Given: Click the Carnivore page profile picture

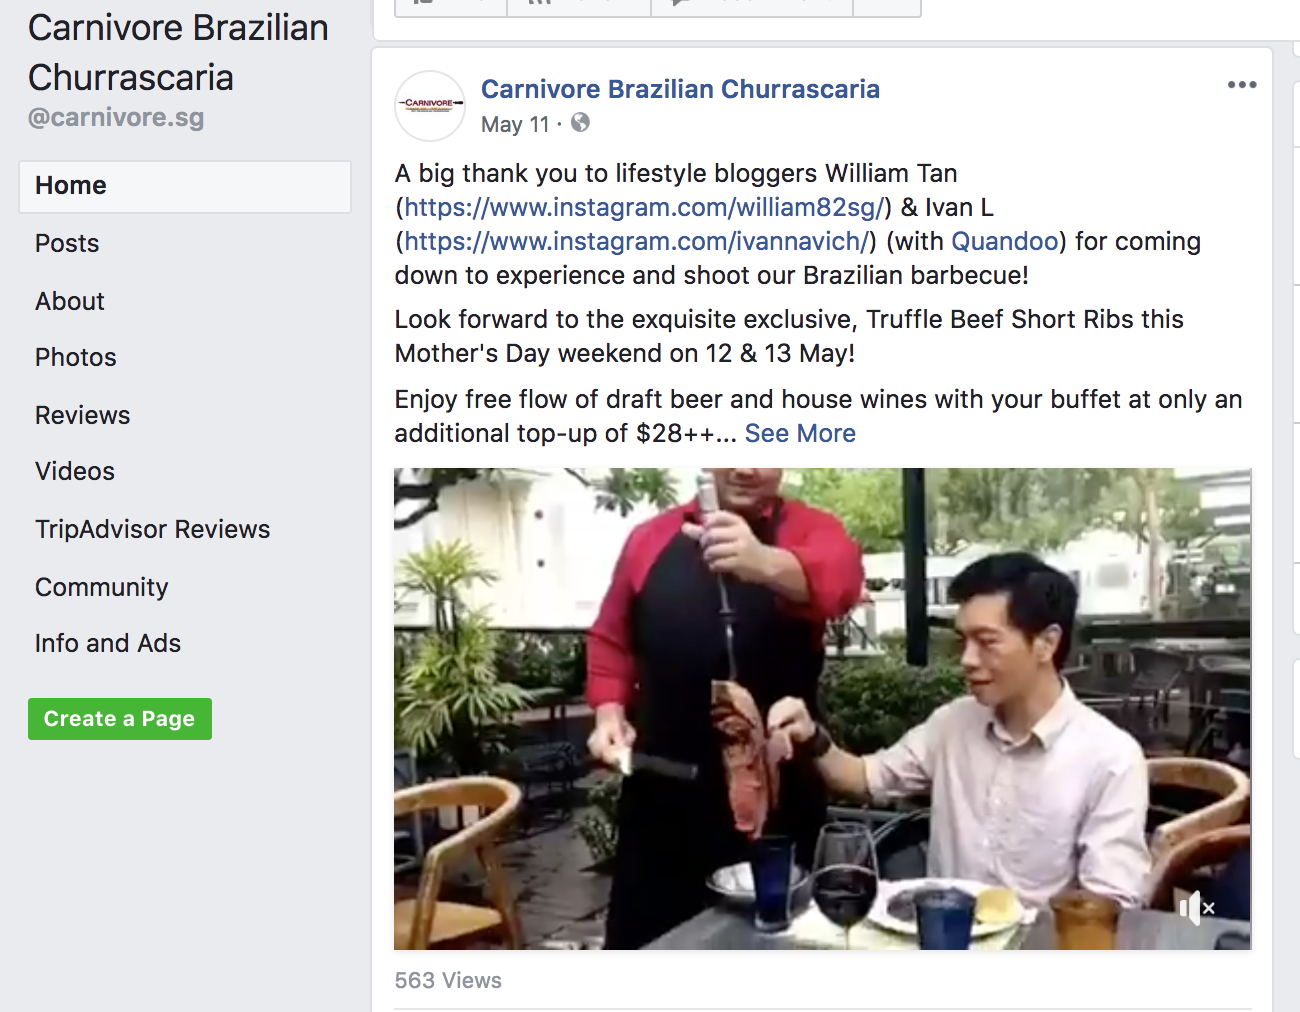Looking at the screenshot, I should pos(430,105).
